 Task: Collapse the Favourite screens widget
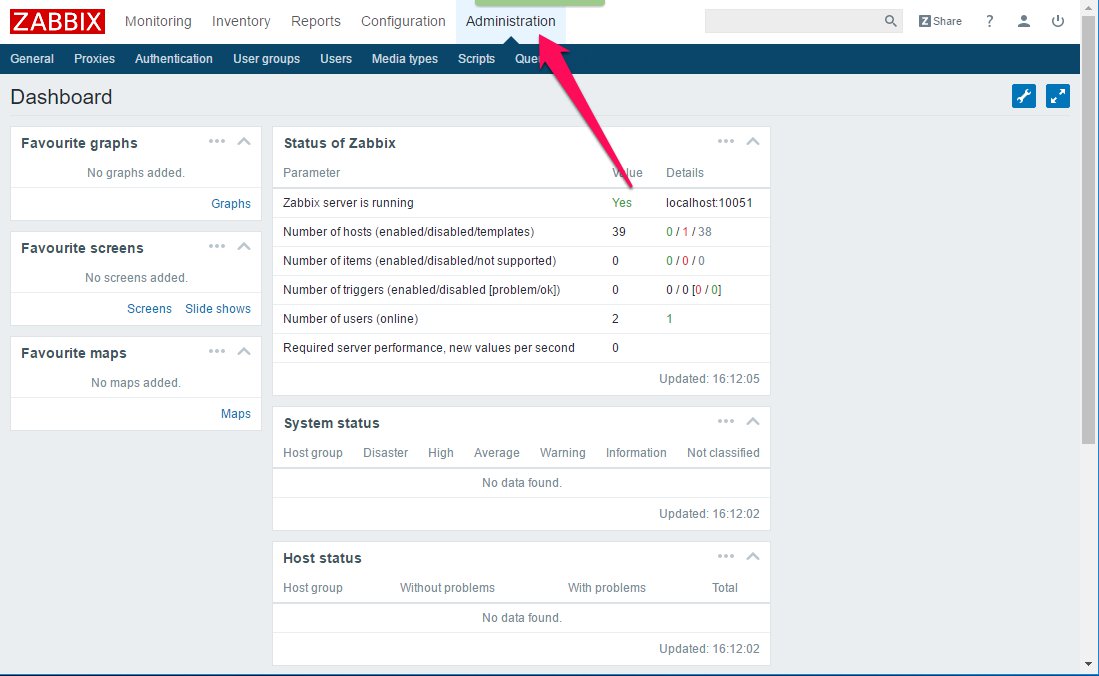(x=244, y=247)
